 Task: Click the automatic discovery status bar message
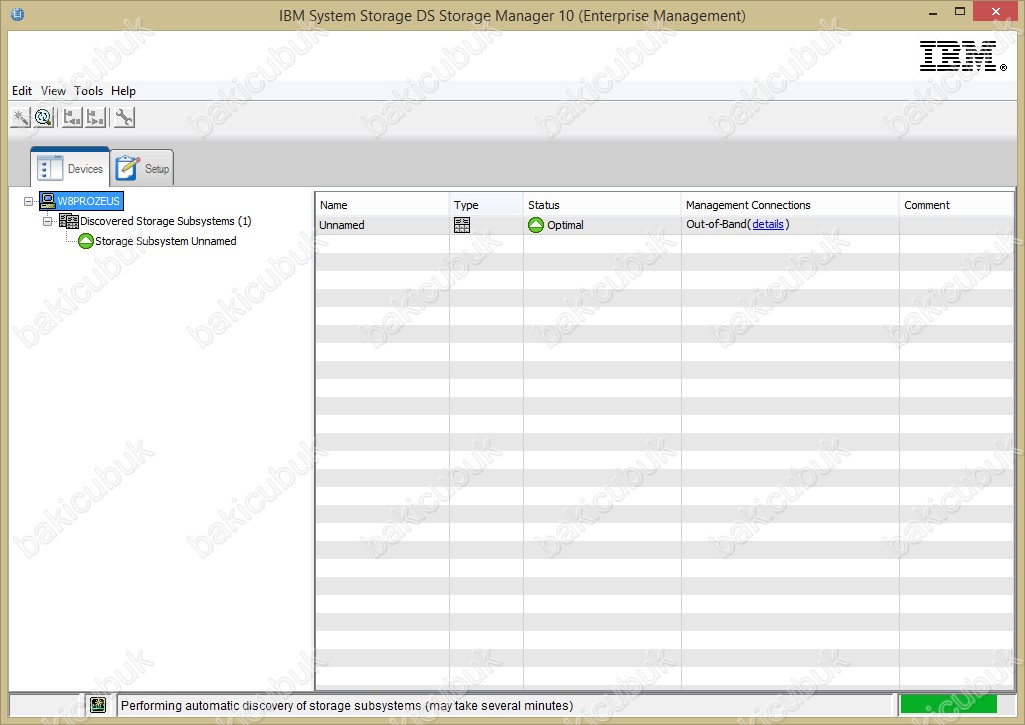pyautogui.click(x=346, y=705)
